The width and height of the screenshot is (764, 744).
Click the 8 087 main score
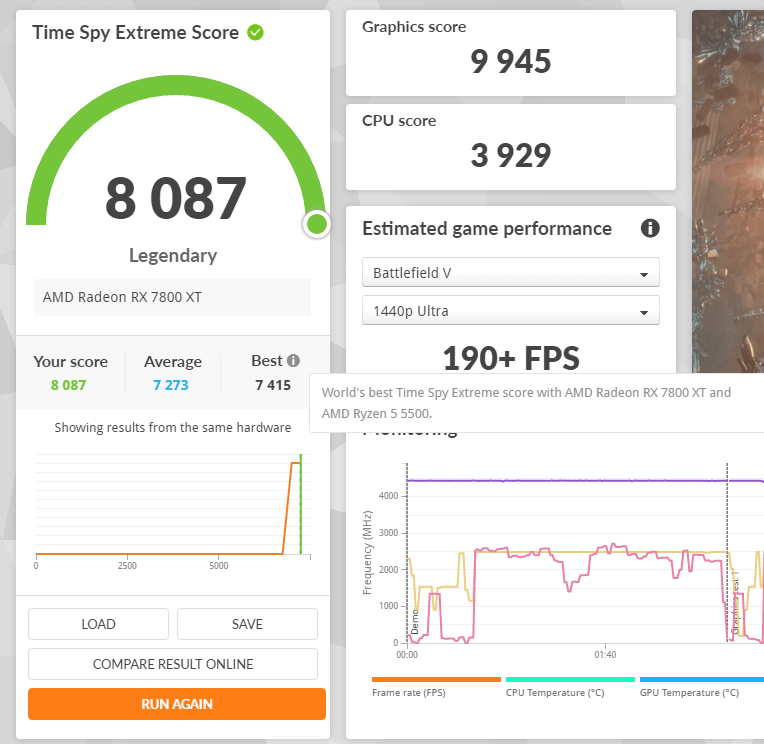[176, 198]
